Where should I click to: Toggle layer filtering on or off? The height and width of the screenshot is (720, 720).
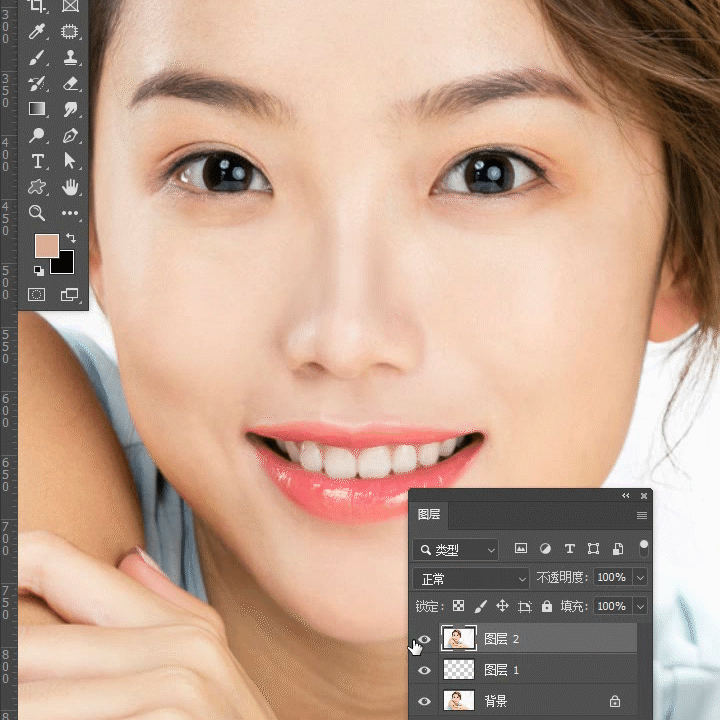643,549
